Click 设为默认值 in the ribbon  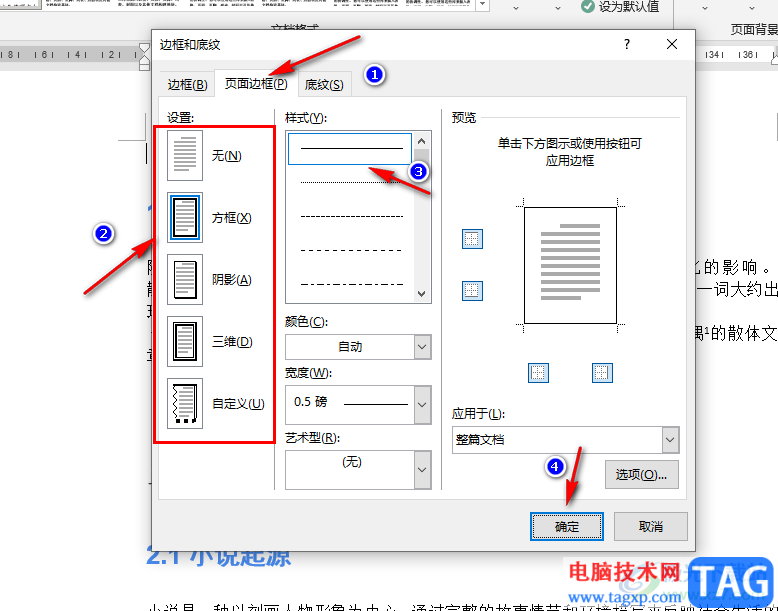[620, 6]
